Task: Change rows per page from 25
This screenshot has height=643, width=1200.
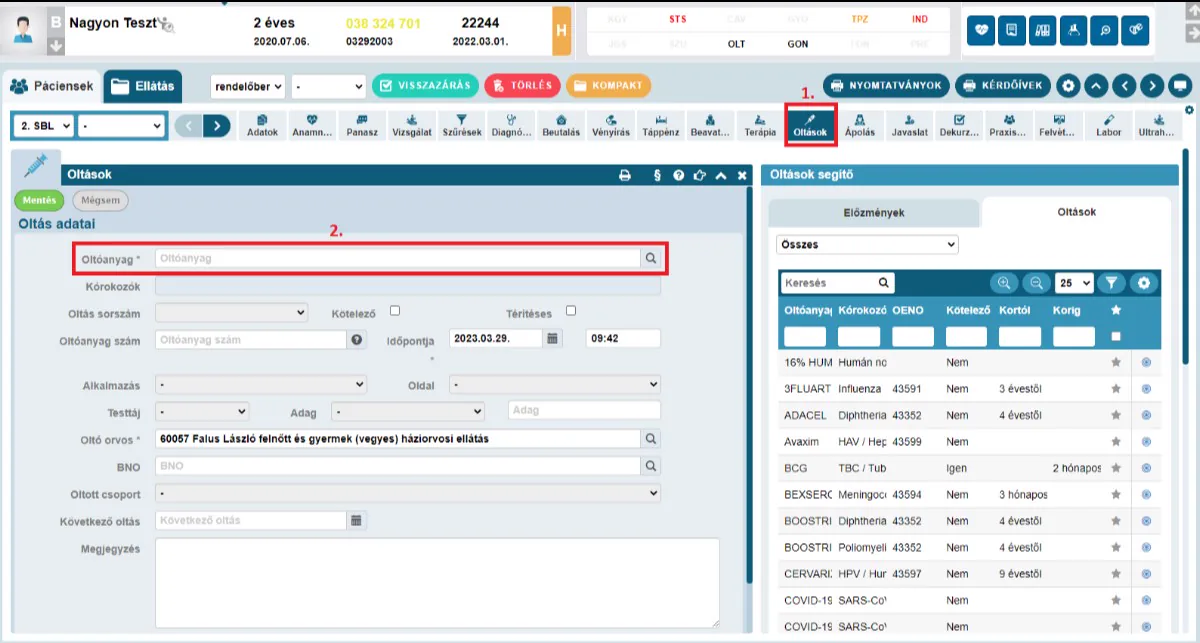Action: point(1074,283)
